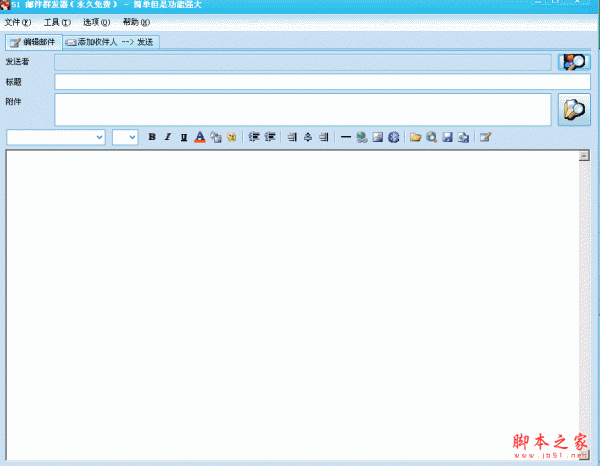
Task: Click the decrease indent icon
Action: tap(254, 137)
